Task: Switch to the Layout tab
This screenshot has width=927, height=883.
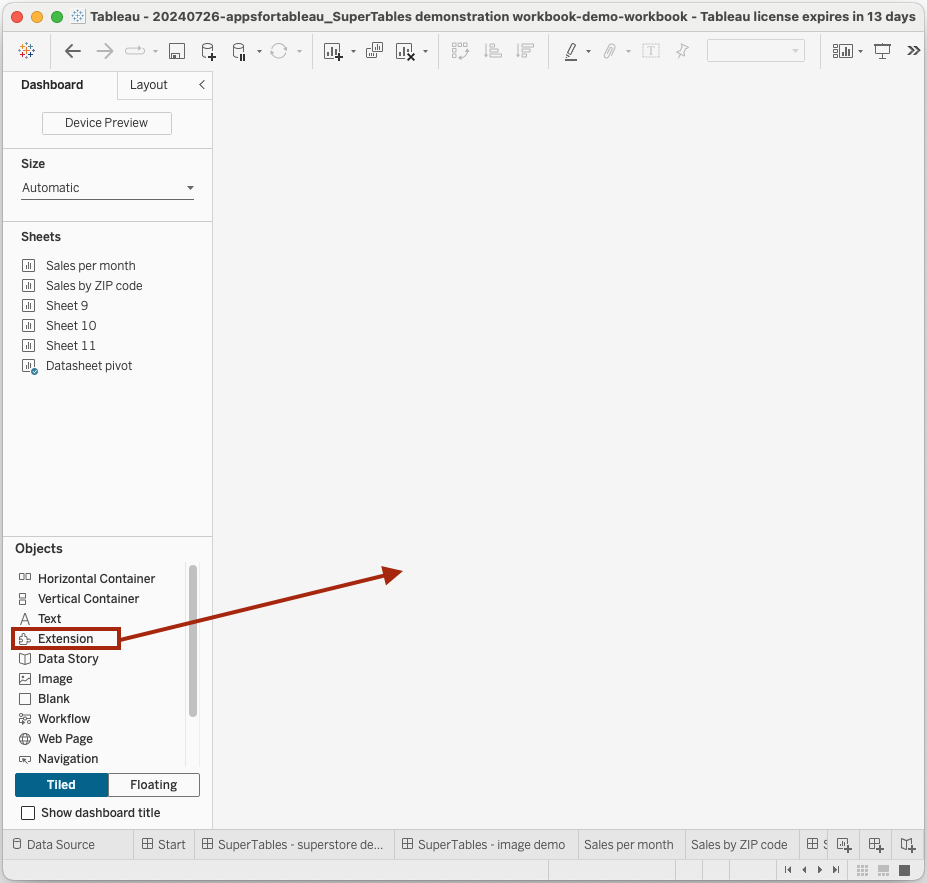Action: [x=148, y=85]
